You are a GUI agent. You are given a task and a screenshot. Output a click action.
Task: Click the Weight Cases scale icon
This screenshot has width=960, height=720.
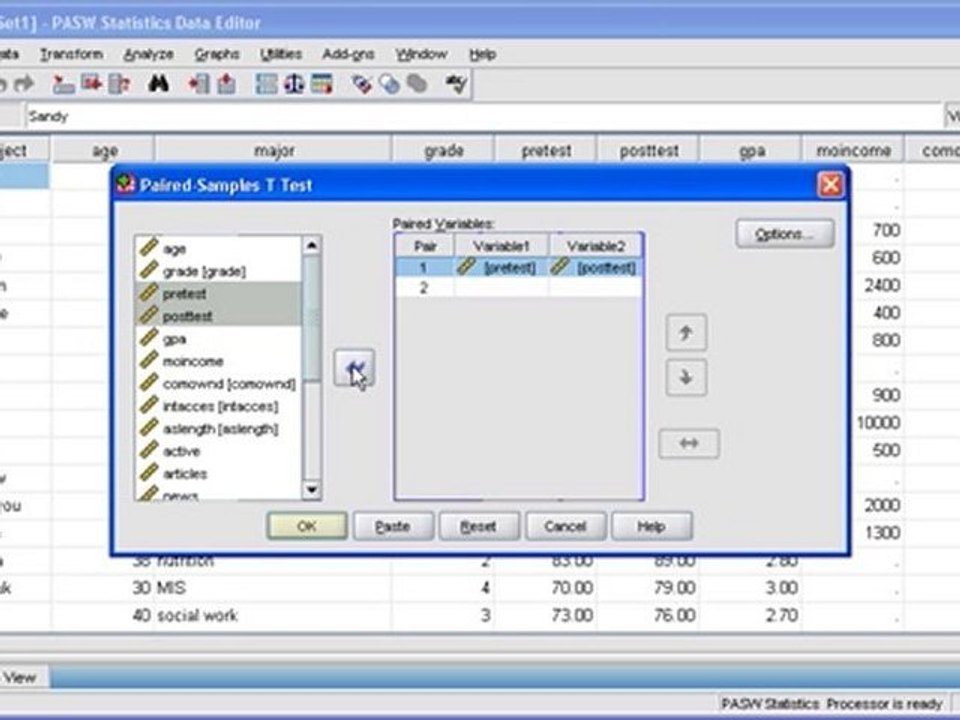[x=294, y=84]
